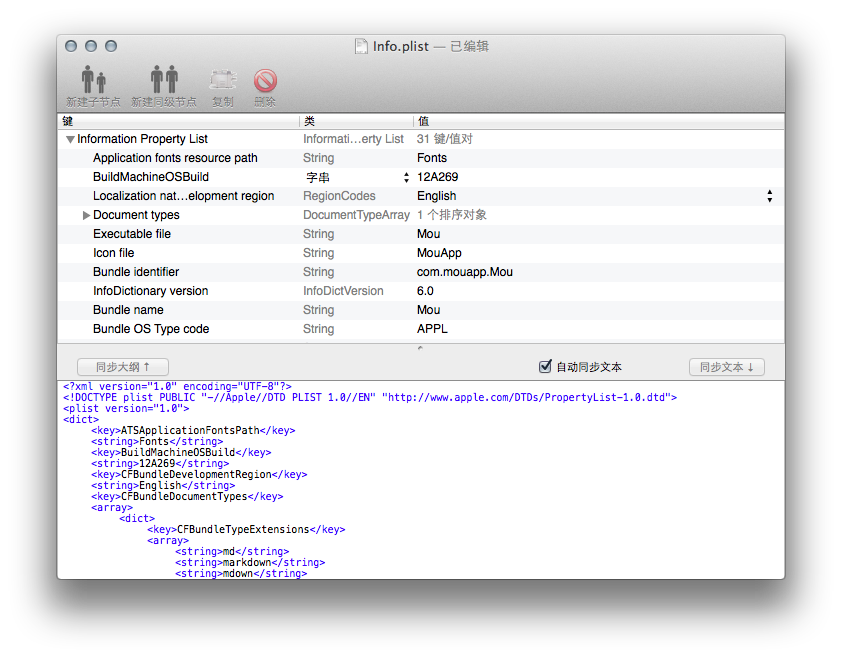Click the RegionCodes type cell
This screenshot has width=842, height=658.
click(x=339, y=196)
